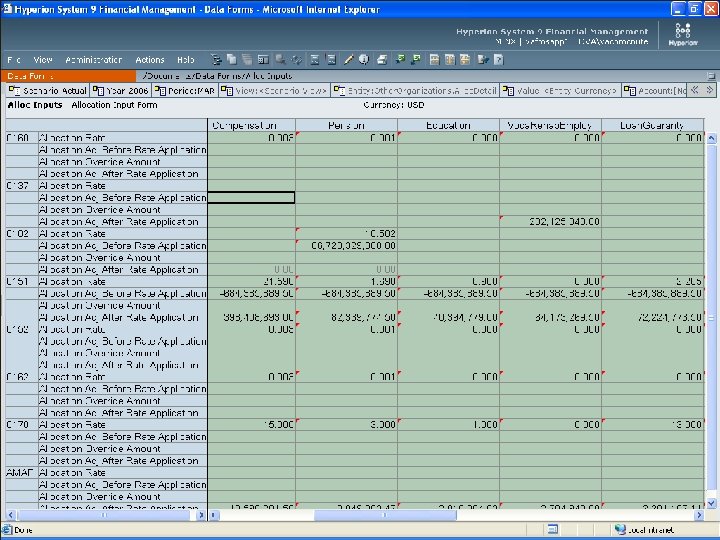The image size is (720, 540).
Task: Open the Value Entity Currency selector
Action: coord(560,90)
